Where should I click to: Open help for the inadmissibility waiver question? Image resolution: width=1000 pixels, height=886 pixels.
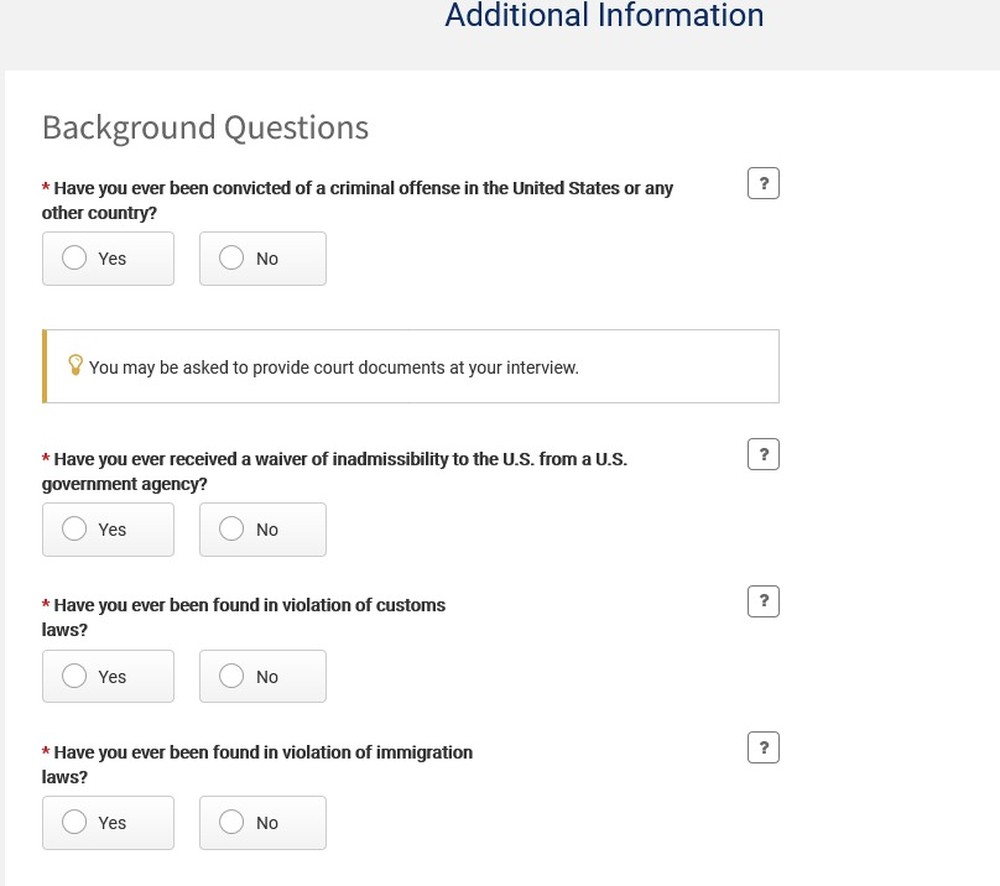click(763, 455)
